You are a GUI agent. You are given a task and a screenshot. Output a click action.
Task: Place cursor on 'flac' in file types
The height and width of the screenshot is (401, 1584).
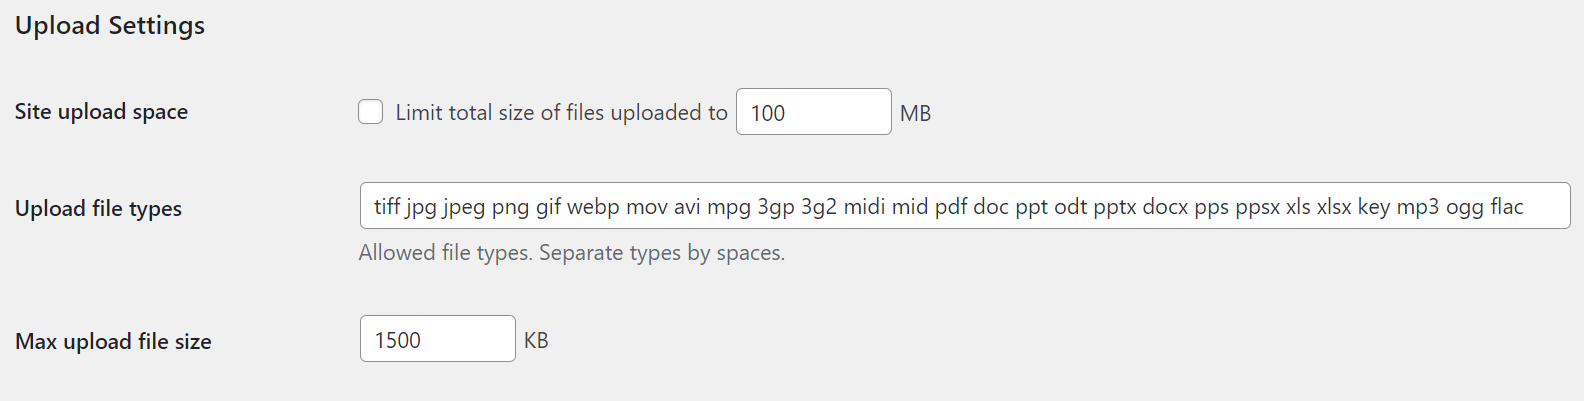click(x=1506, y=206)
